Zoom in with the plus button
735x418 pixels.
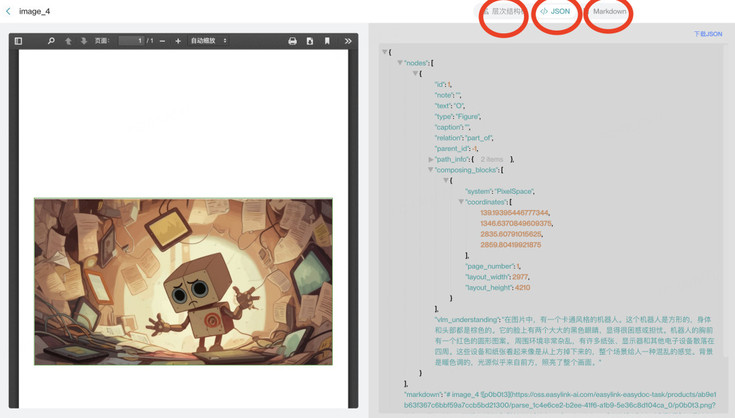tap(178, 41)
